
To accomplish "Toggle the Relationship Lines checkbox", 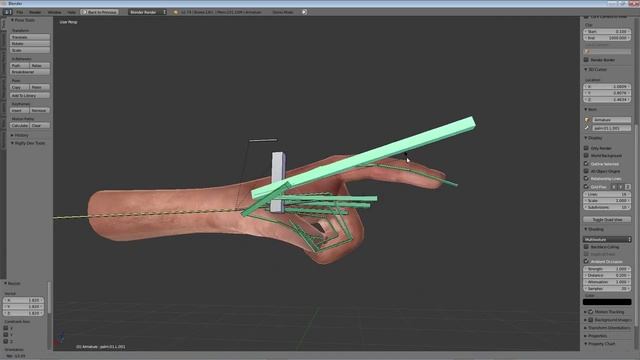I will point(586,178).
